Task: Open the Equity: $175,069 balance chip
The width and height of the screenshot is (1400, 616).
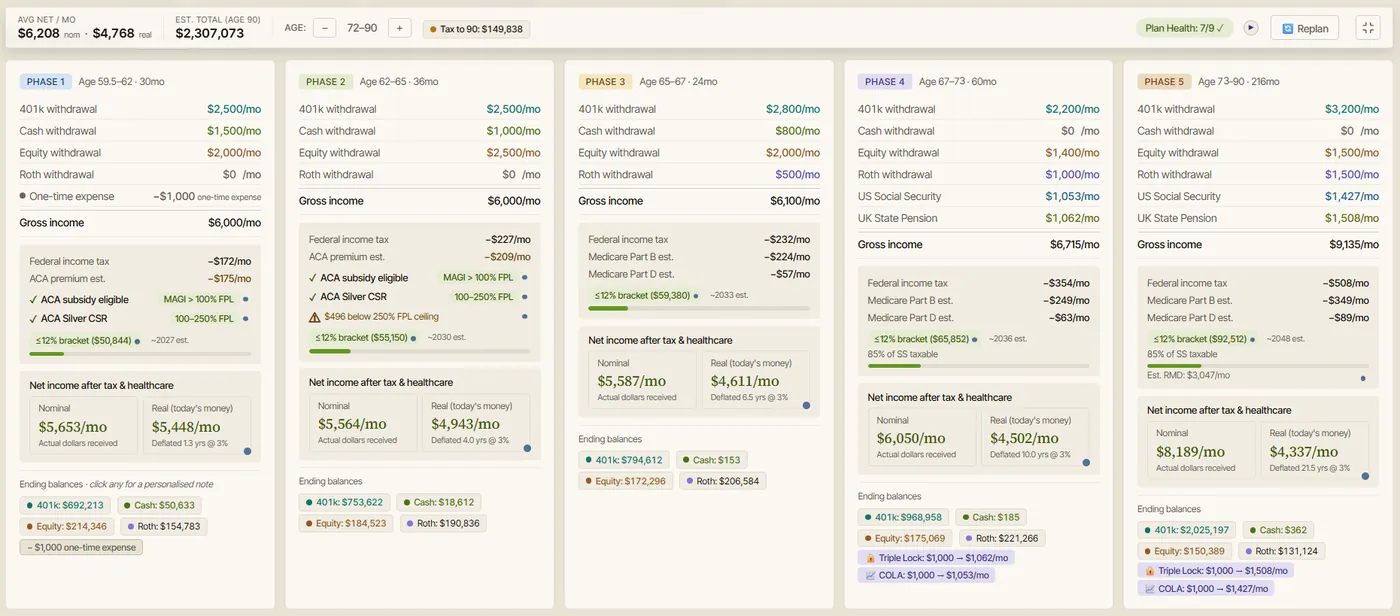Action: pos(905,538)
